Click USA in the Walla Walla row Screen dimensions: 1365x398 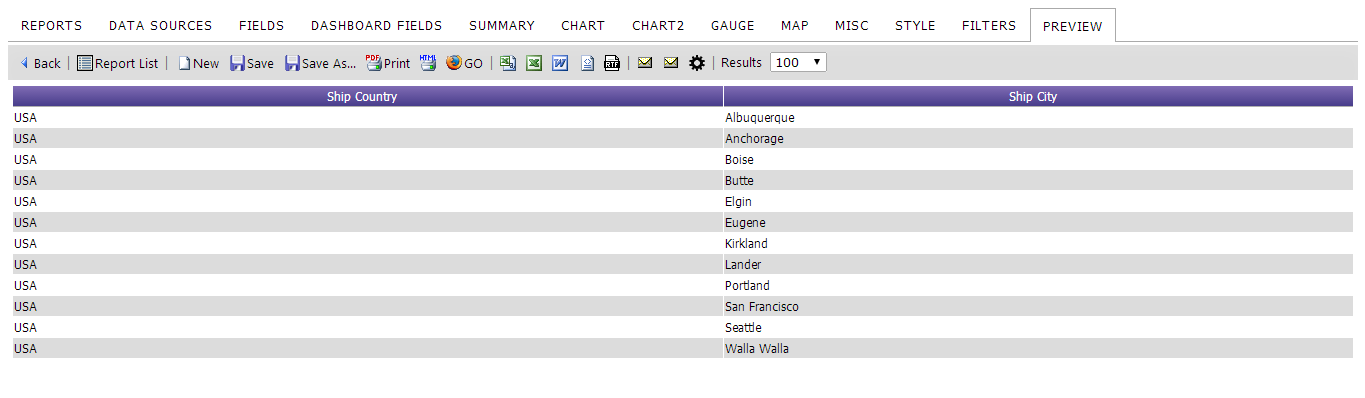tap(25, 349)
